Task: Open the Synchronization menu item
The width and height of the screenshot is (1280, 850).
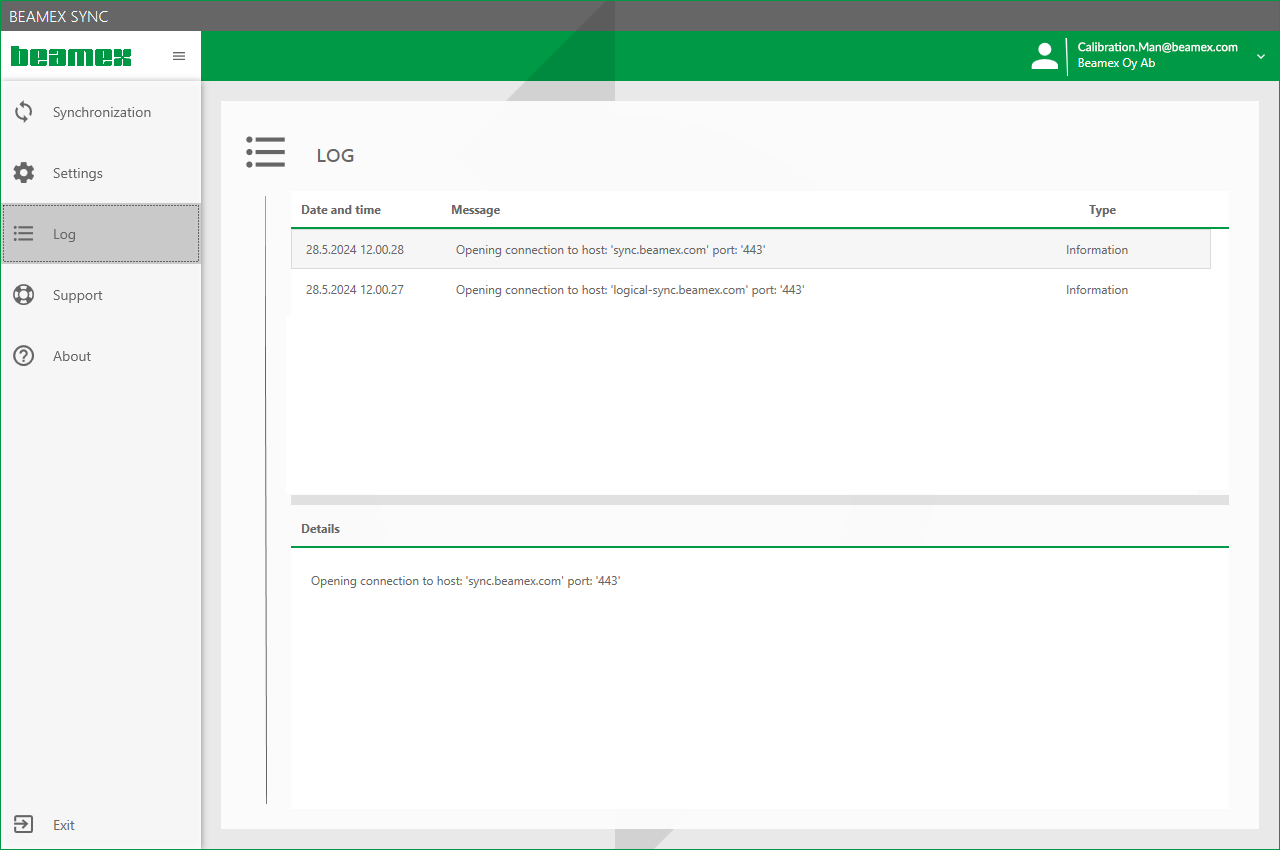Action: pos(101,112)
